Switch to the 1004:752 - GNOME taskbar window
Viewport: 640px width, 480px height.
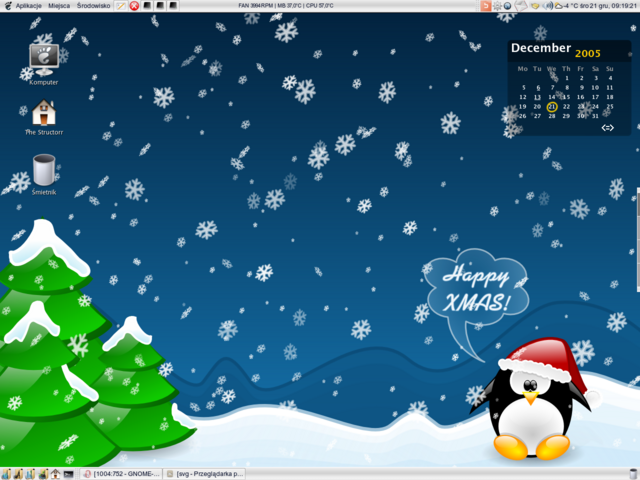(x=121, y=474)
